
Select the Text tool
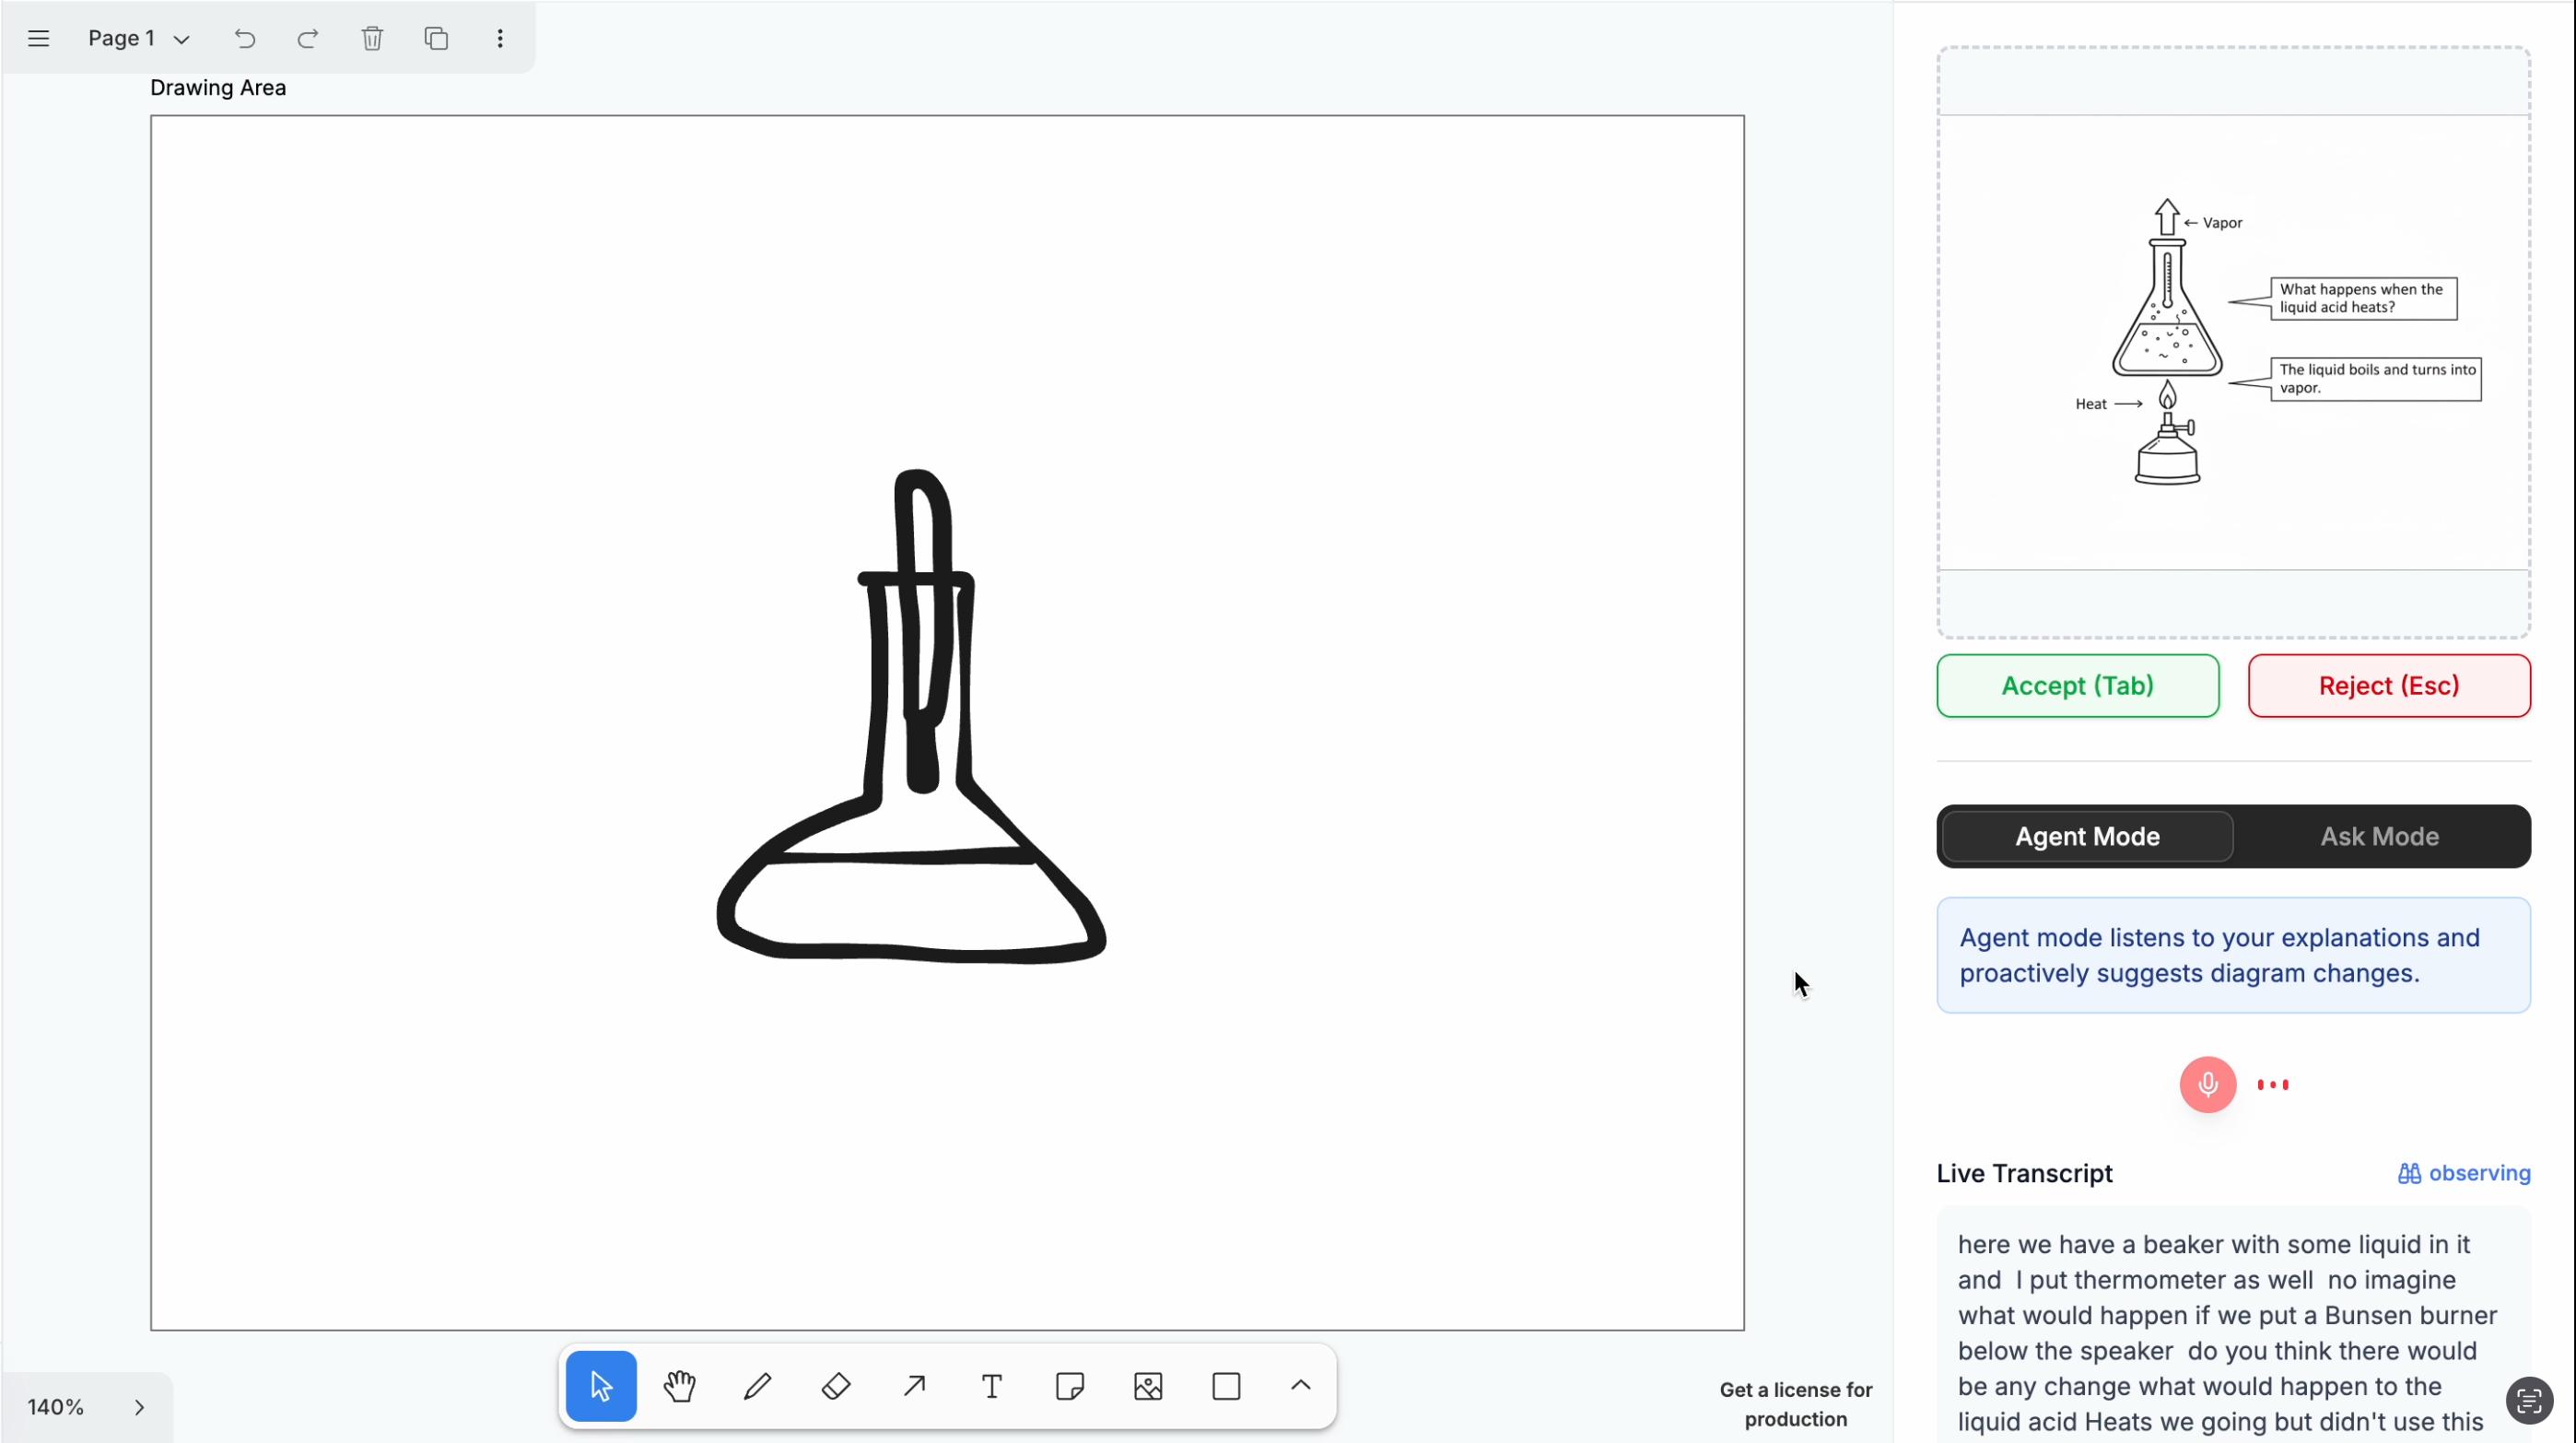(x=992, y=1386)
